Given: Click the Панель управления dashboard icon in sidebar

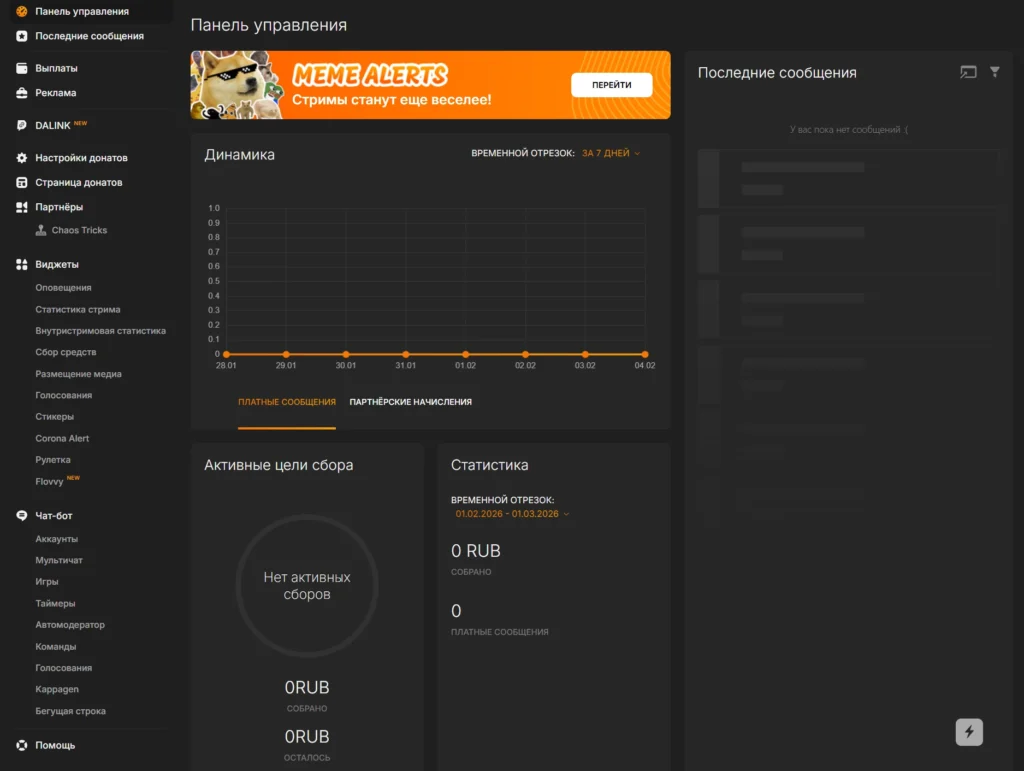Looking at the screenshot, I should [22, 12].
